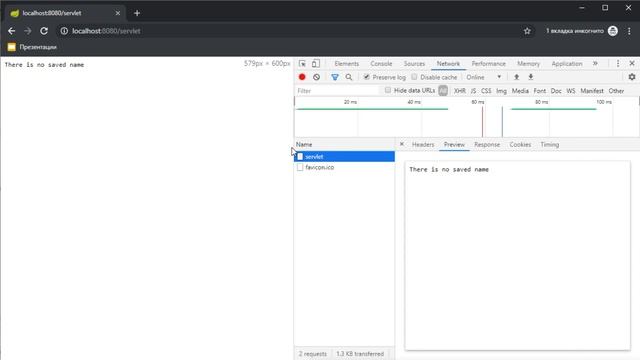This screenshot has height=360, width=640.
Task: Open a new browser tab
Action: pos(137,13)
